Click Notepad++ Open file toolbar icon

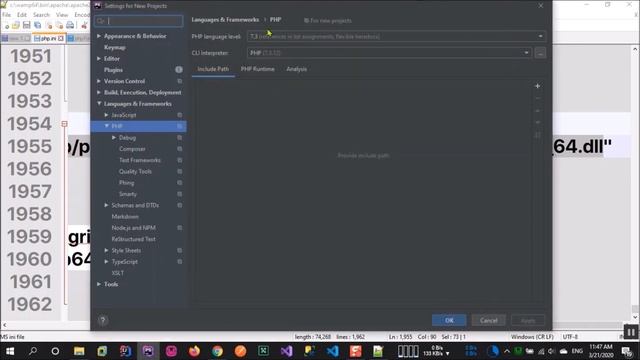point(16,25)
